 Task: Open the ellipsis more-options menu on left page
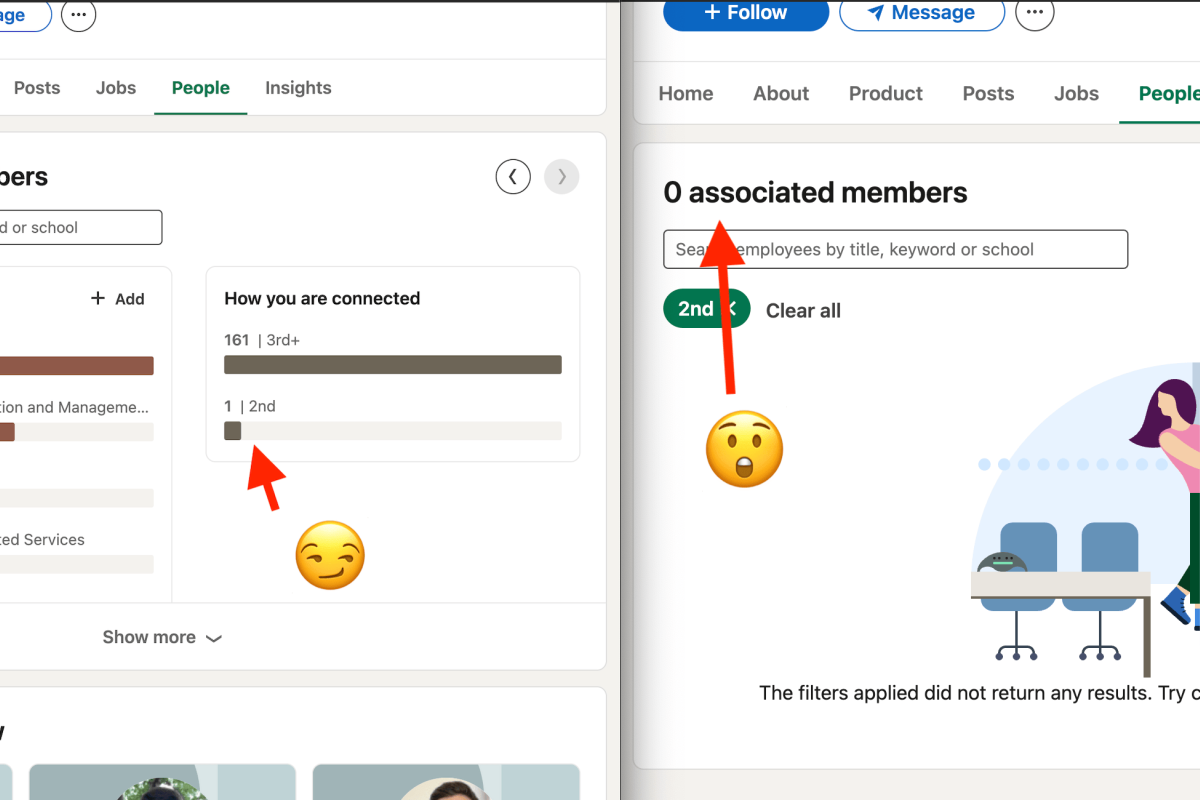click(78, 16)
